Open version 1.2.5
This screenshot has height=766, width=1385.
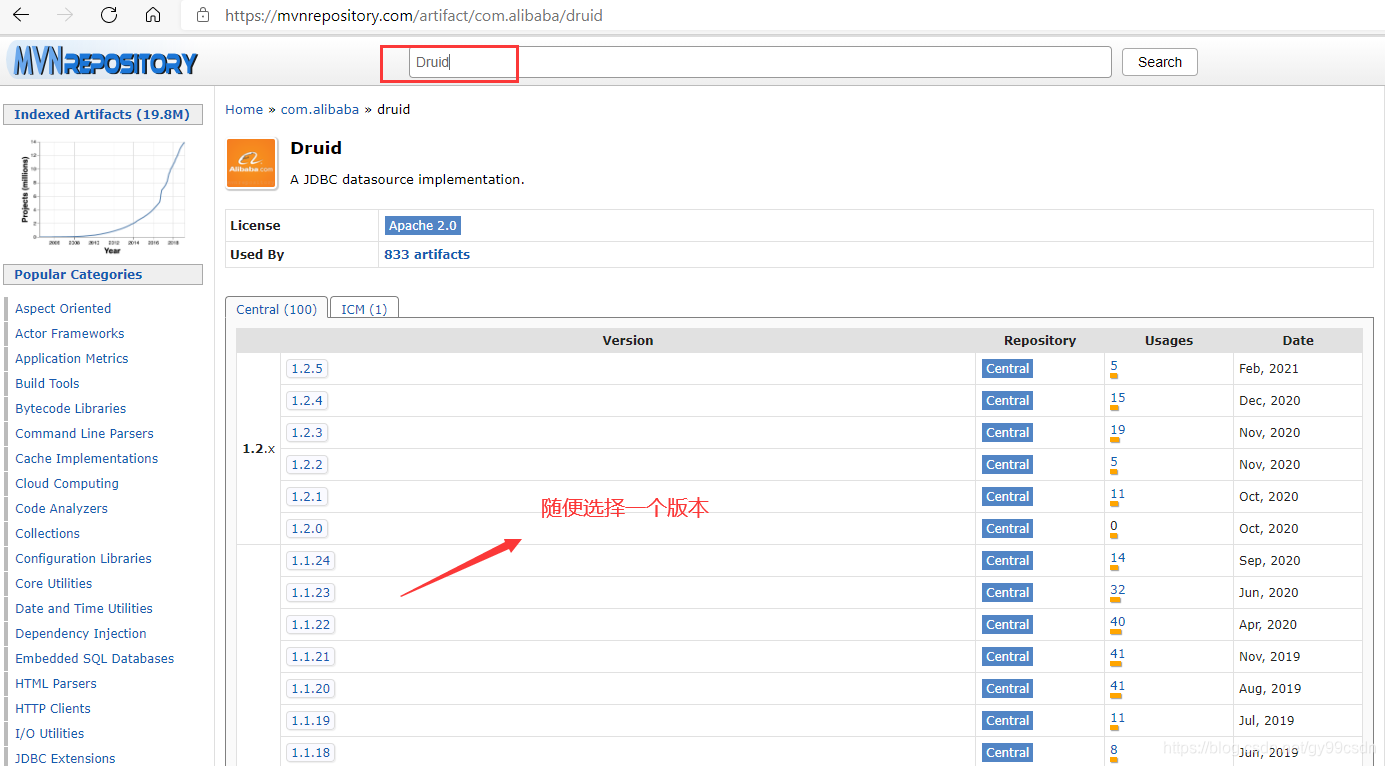pyautogui.click(x=307, y=369)
